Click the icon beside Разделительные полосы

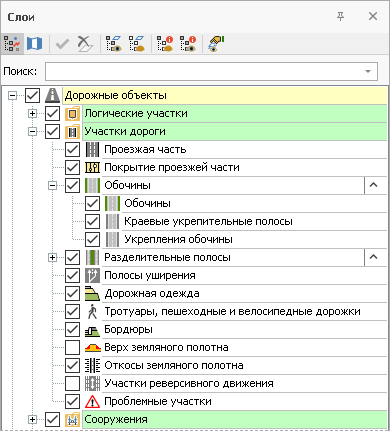[92, 257]
